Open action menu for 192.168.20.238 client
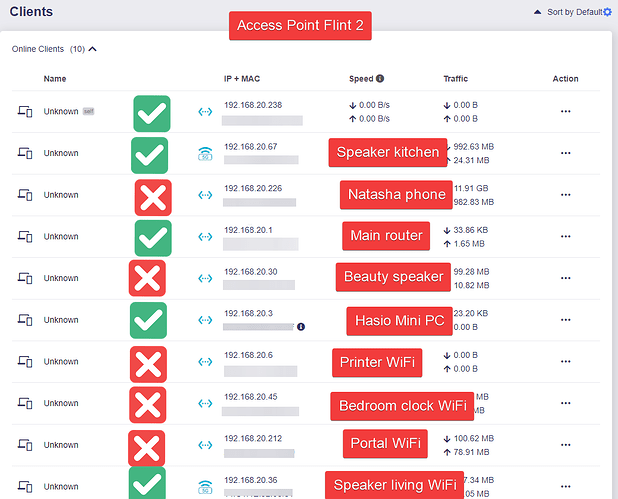The width and height of the screenshot is (618, 499). tap(565, 112)
